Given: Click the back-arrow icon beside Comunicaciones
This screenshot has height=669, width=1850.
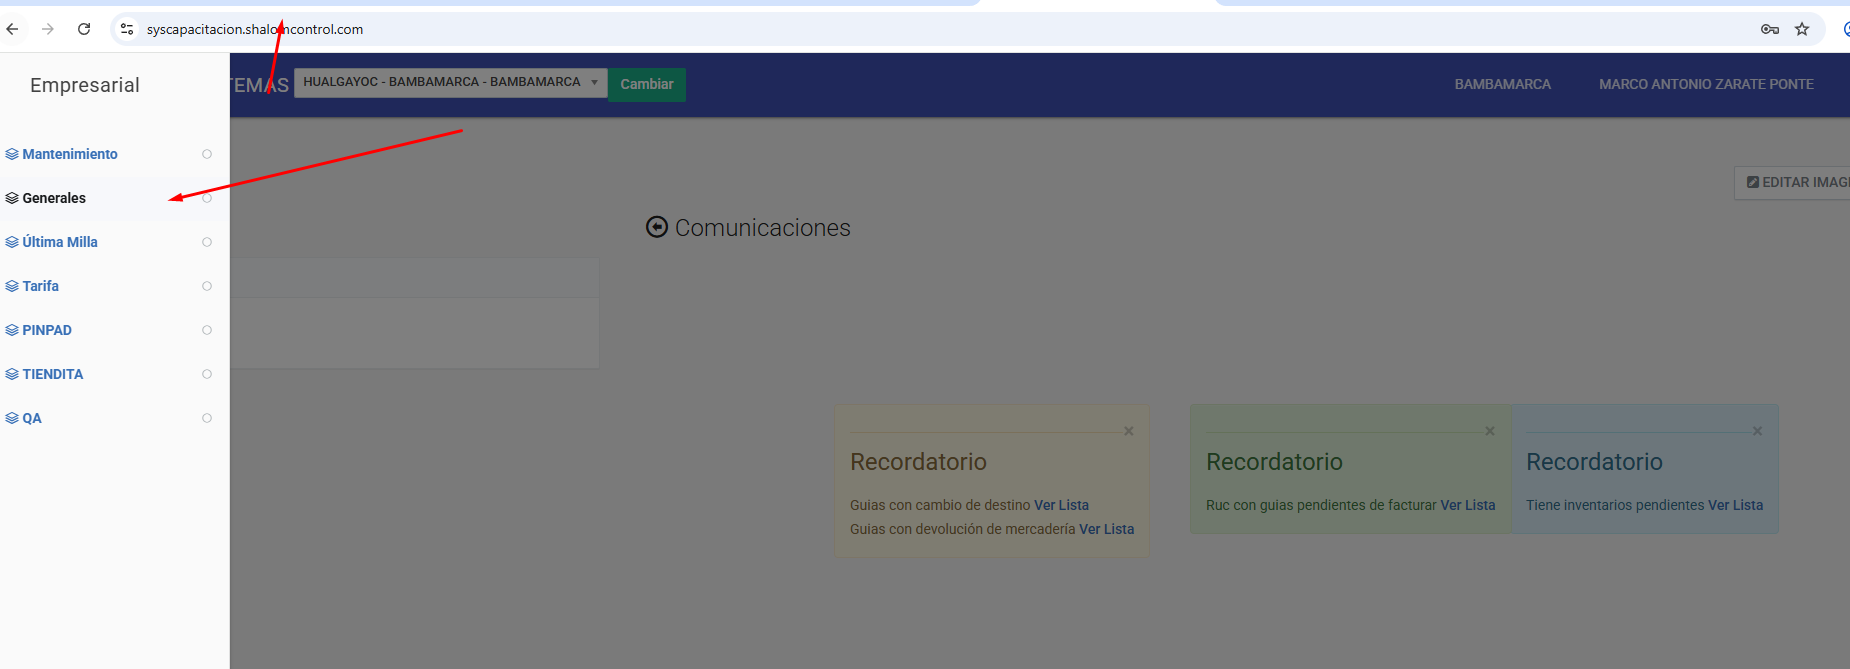Looking at the screenshot, I should (656, 227).
